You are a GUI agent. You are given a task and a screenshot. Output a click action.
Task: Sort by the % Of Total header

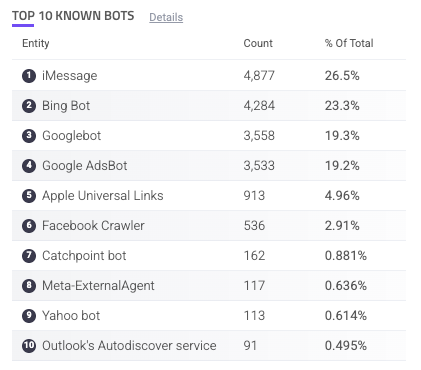(349, 43)
